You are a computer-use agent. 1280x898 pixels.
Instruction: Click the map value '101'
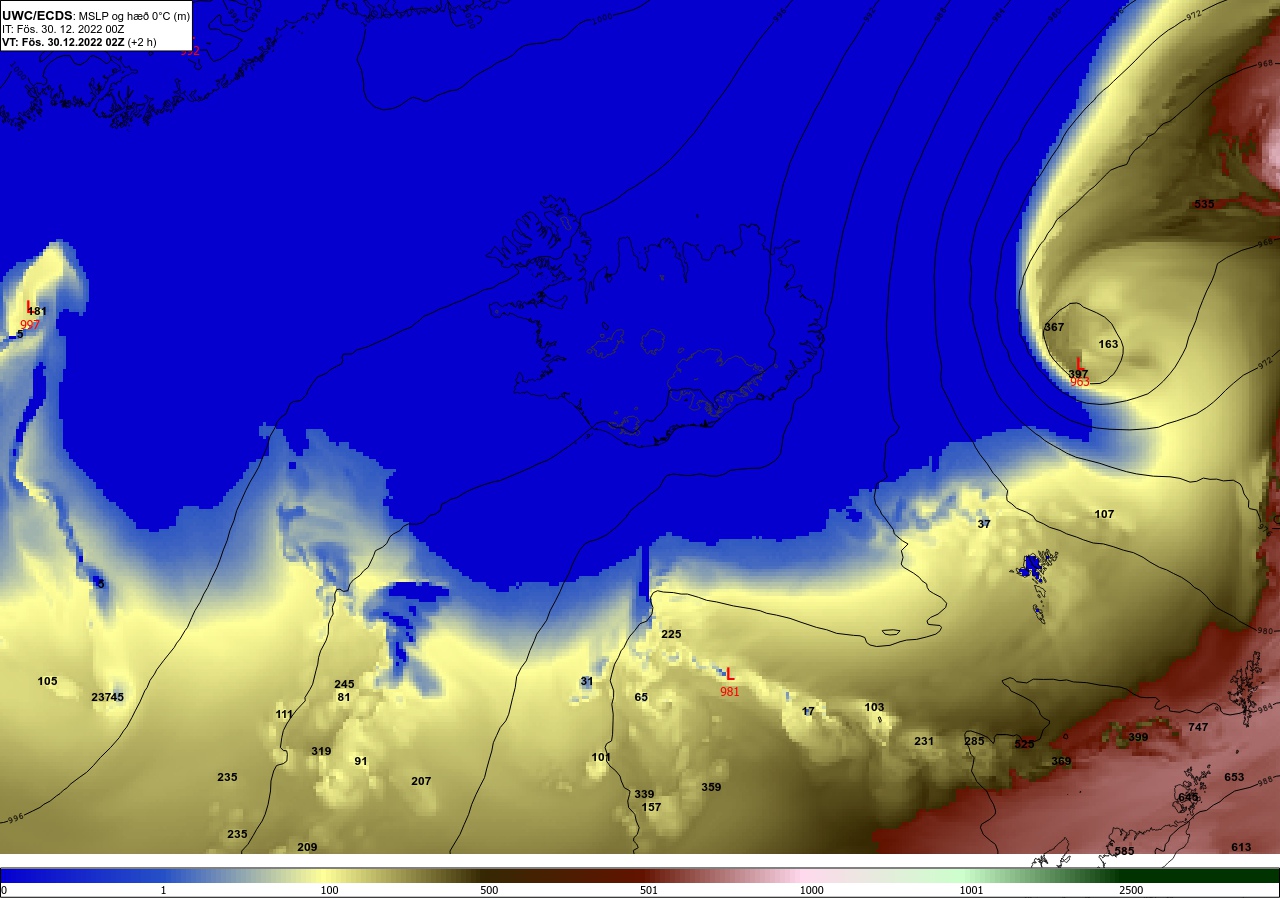[x=601, y=757]
